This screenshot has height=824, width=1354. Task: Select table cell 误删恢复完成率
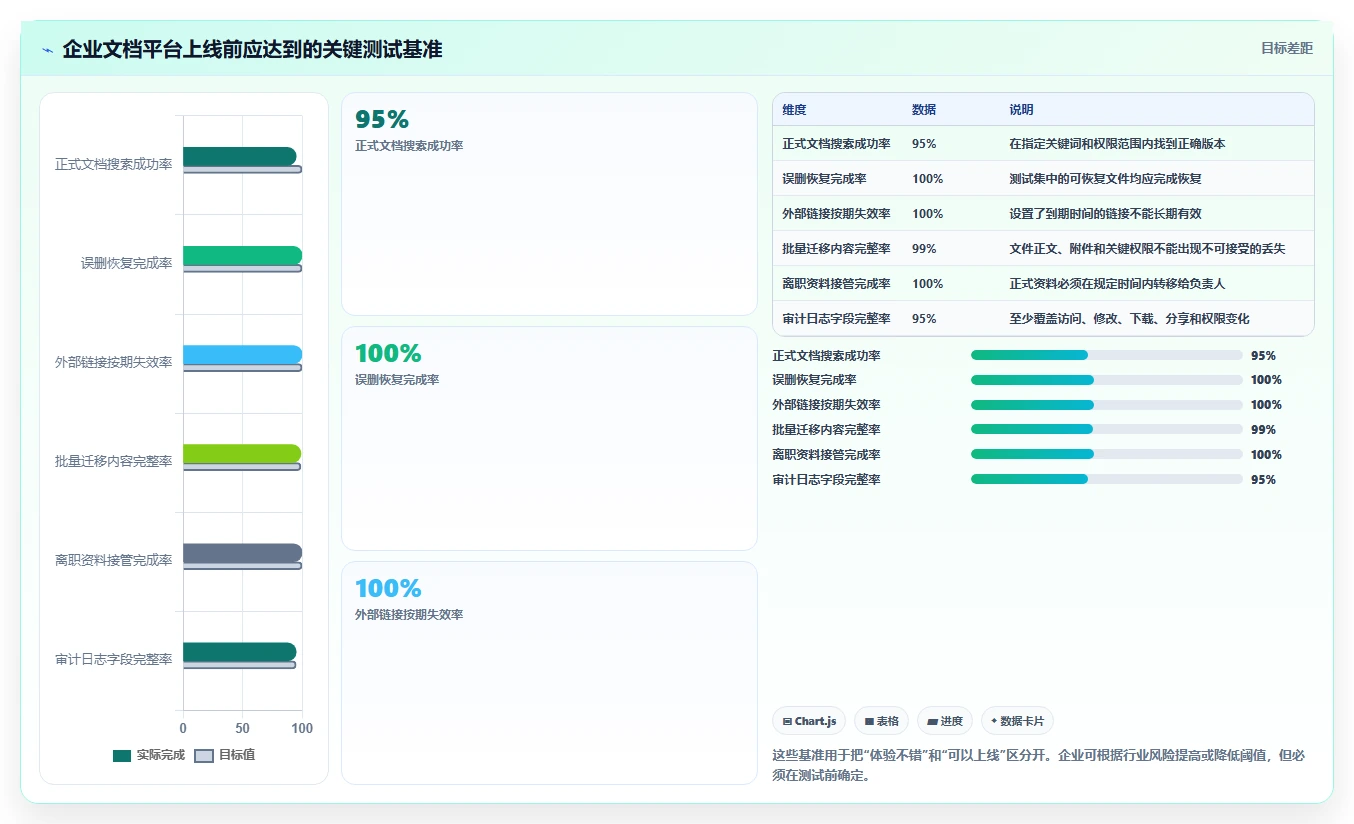824,179
